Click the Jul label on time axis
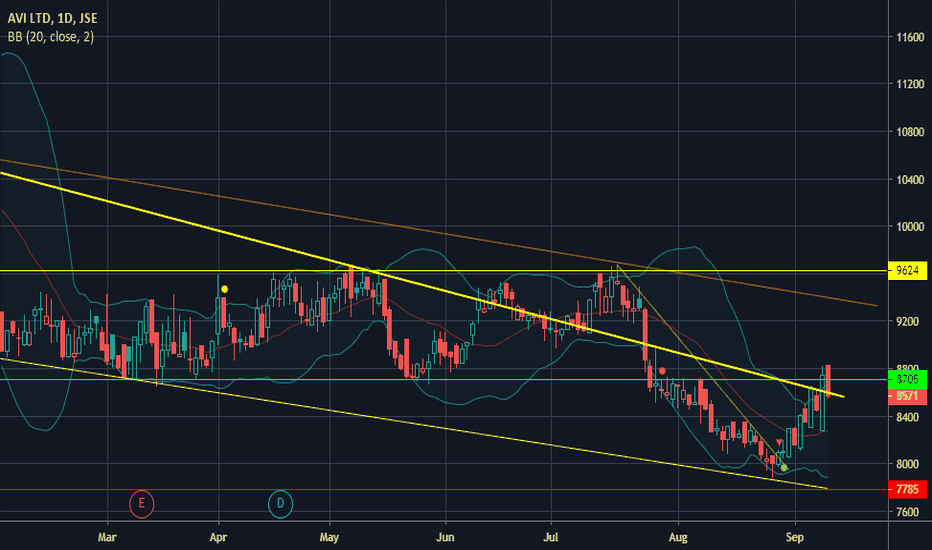 (x=551, y=537)
